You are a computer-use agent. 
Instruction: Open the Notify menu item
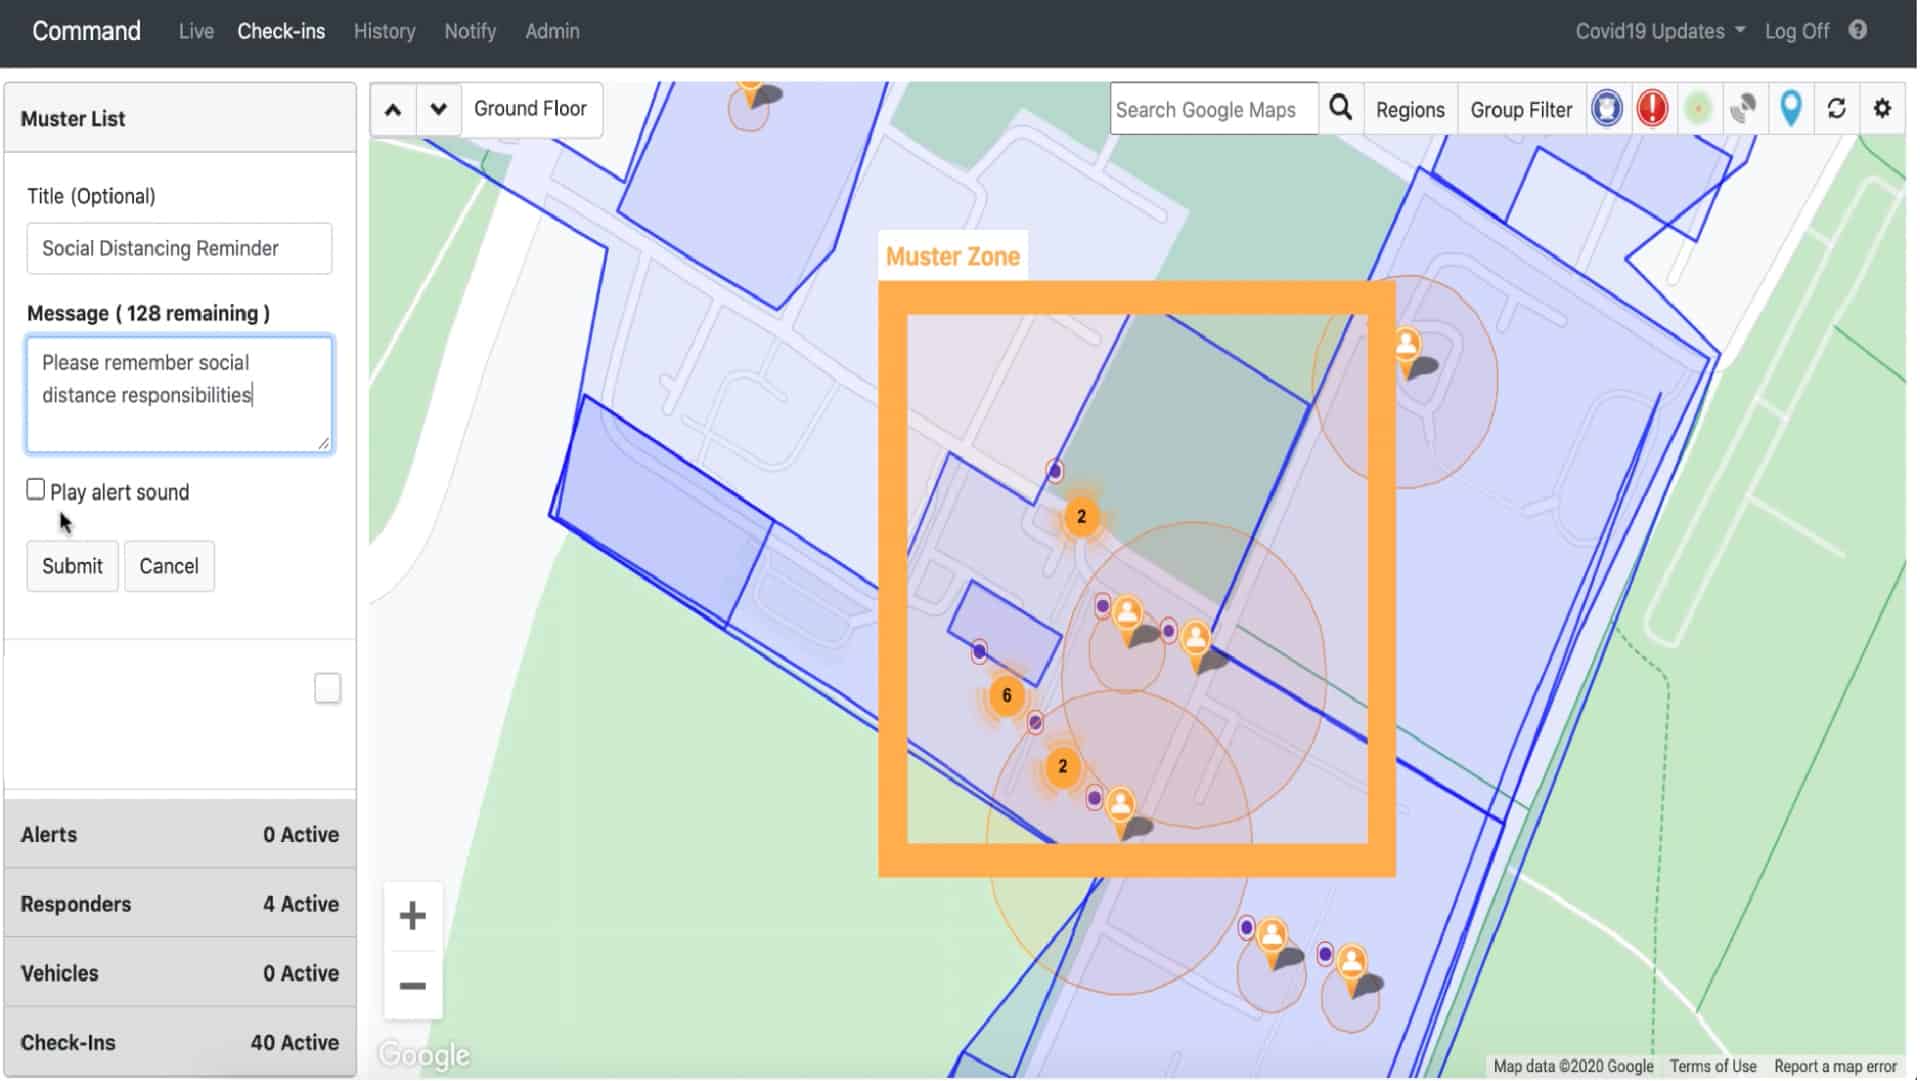(469, 31)
